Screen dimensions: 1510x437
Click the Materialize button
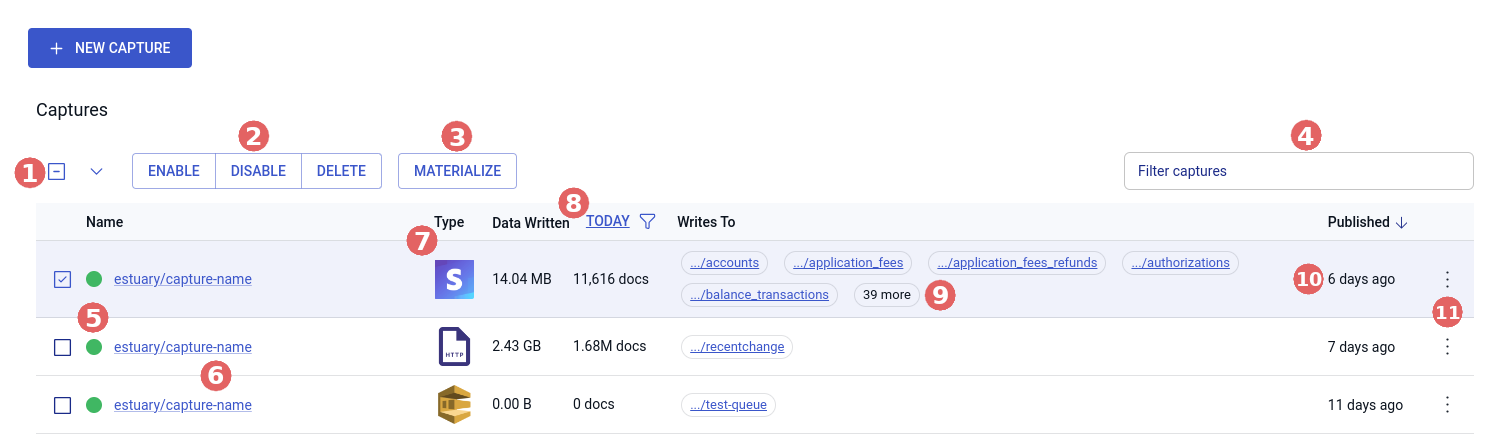tap(457, 171)
